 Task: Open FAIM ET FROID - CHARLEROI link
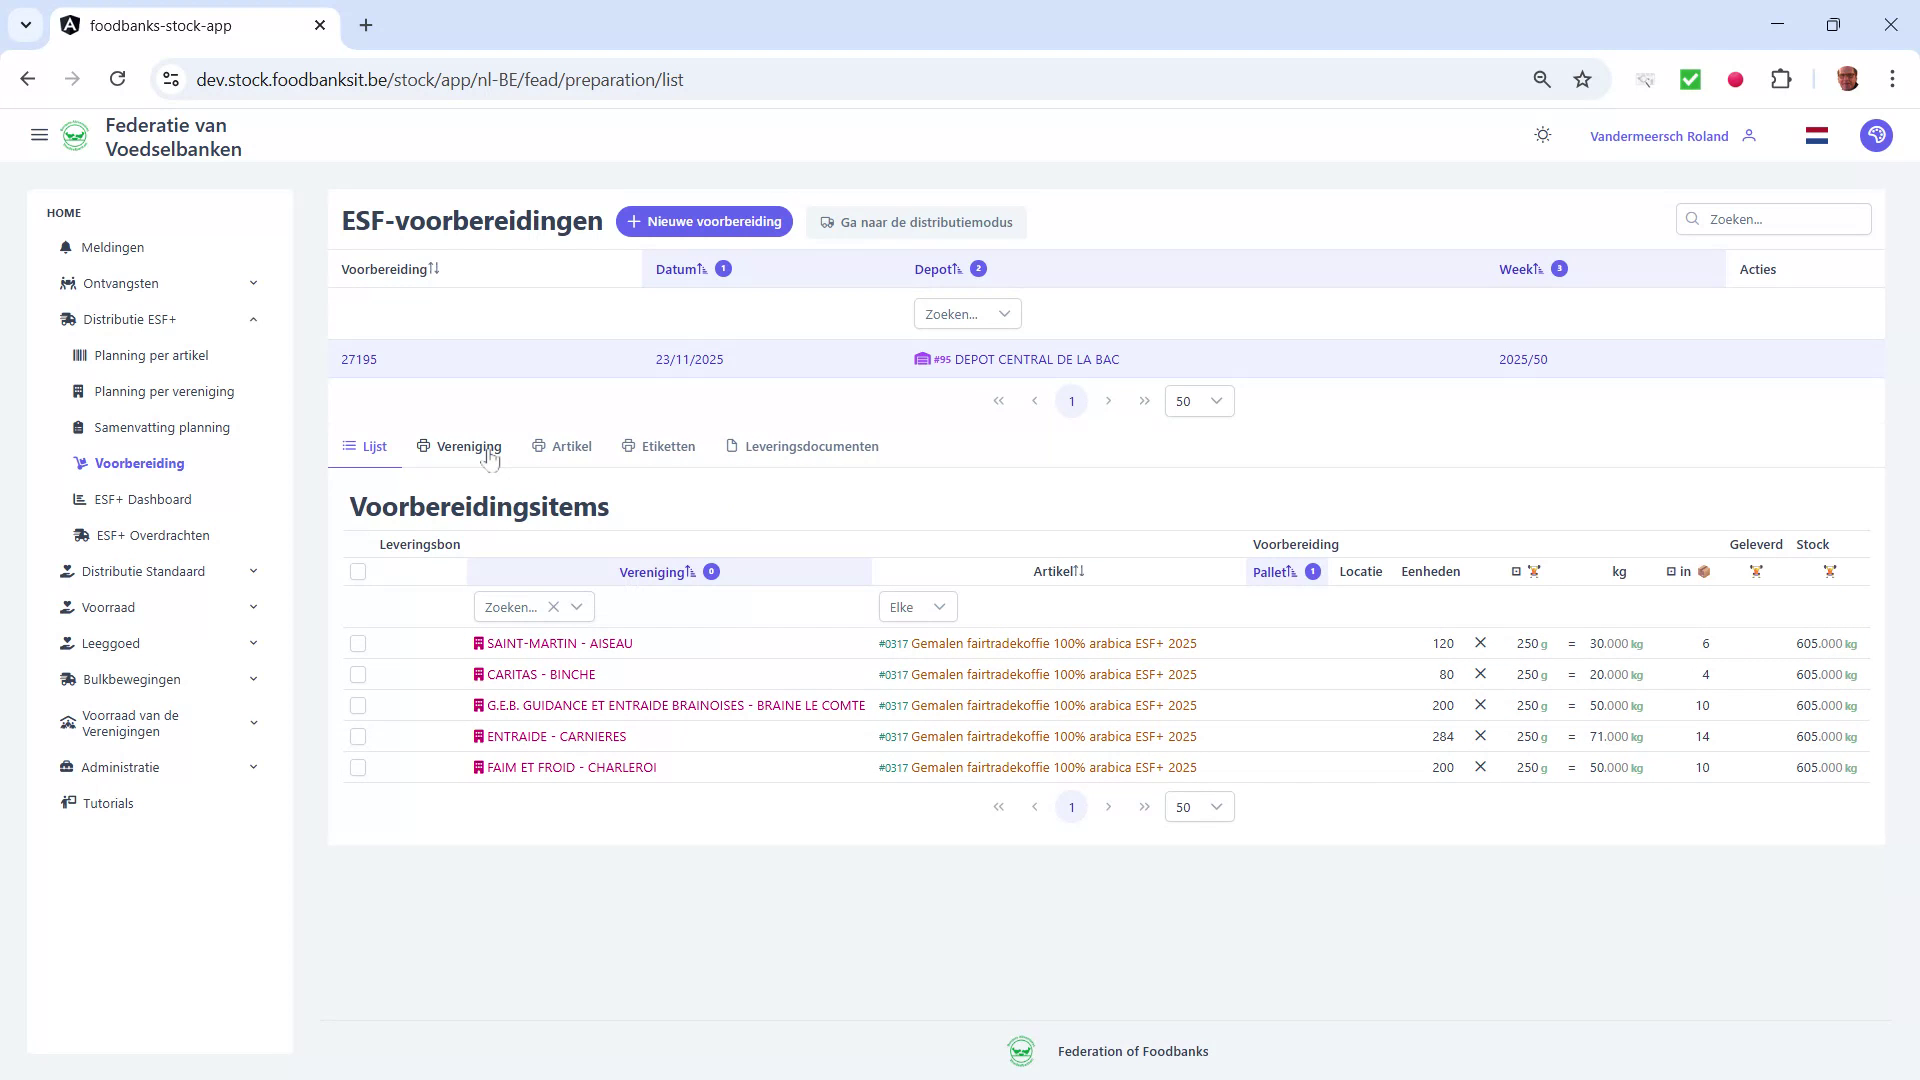tap(572, 767)
